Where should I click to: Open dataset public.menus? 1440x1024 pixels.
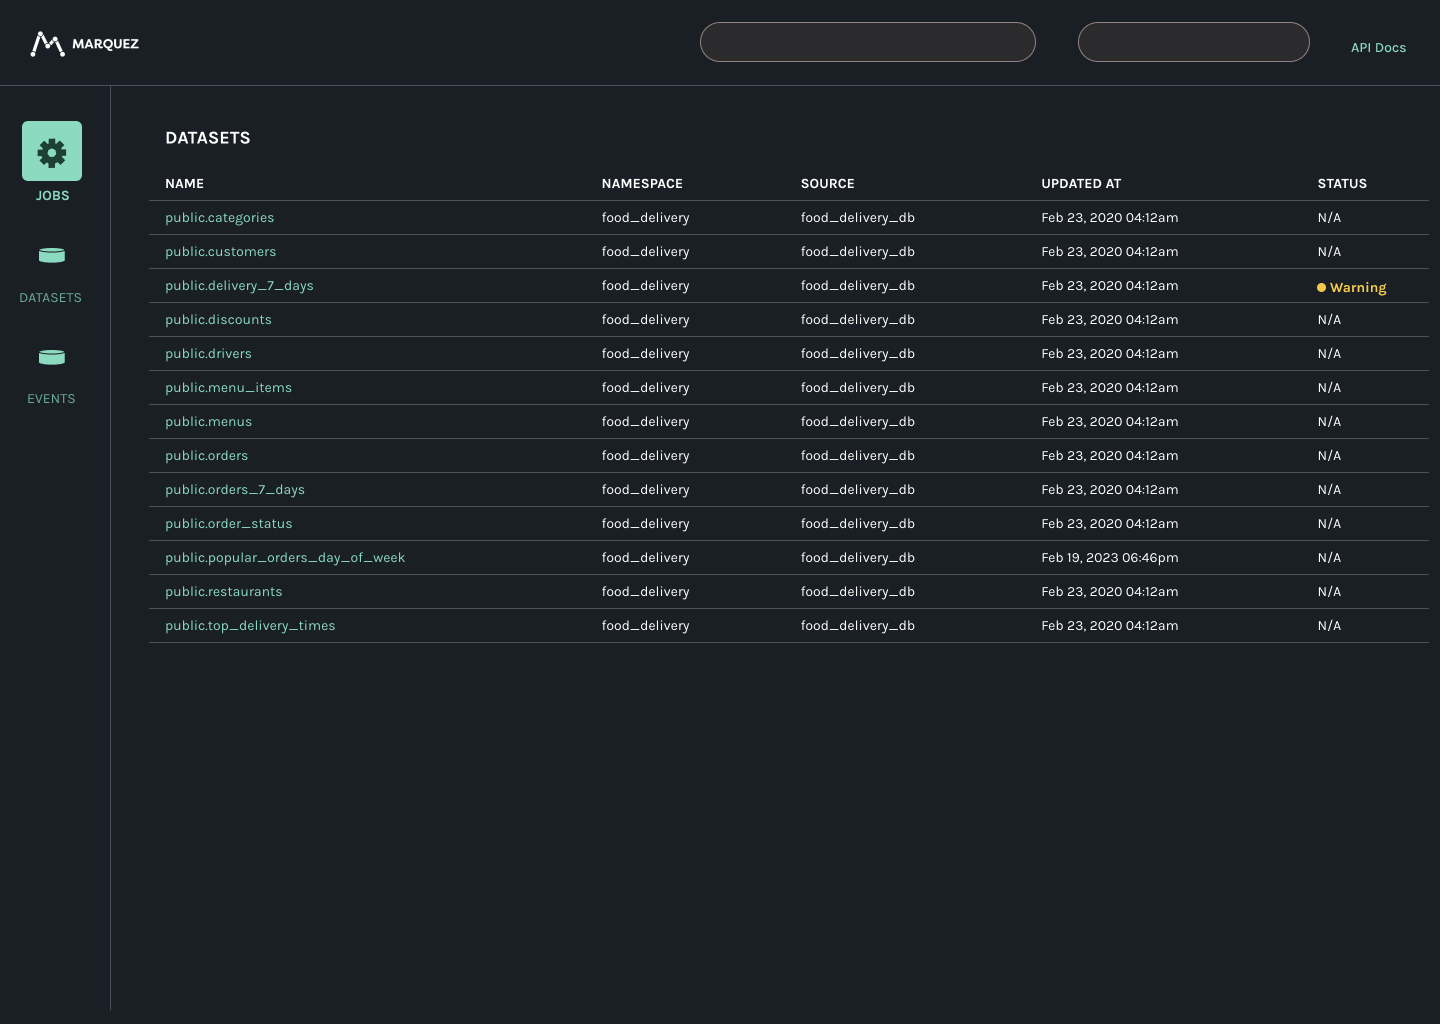coord(208,422)
